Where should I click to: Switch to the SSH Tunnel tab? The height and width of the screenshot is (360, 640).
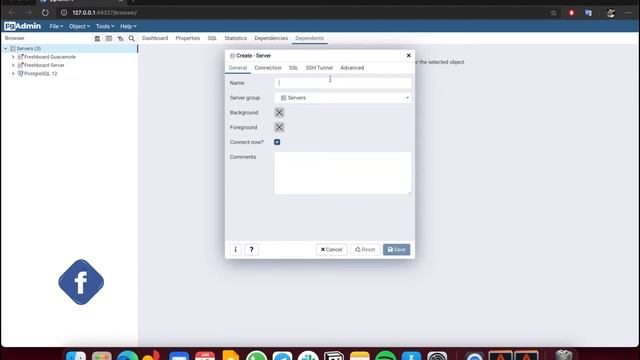coord(319,68)
